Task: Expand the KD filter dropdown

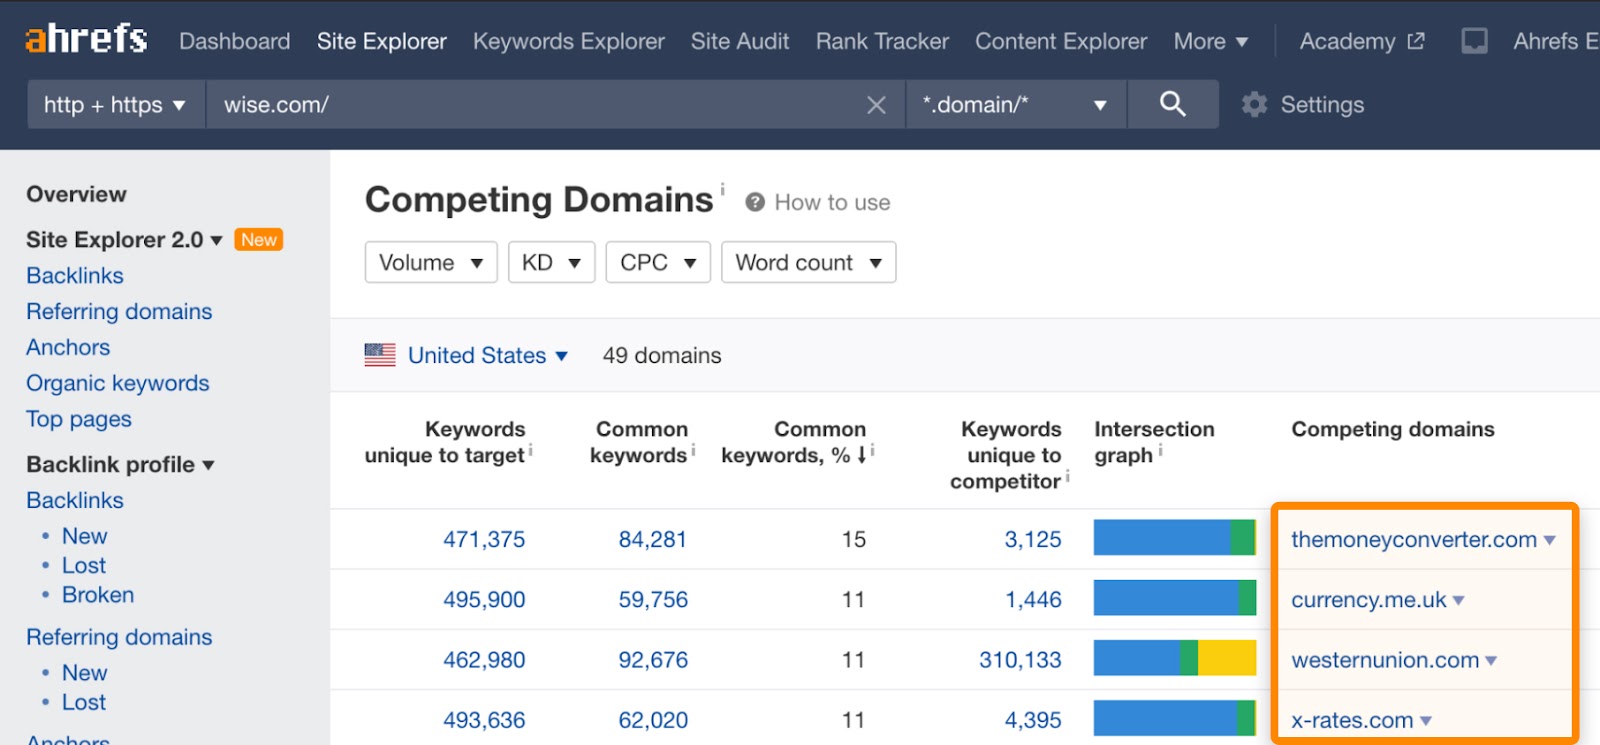Action: tap(551, 262)
